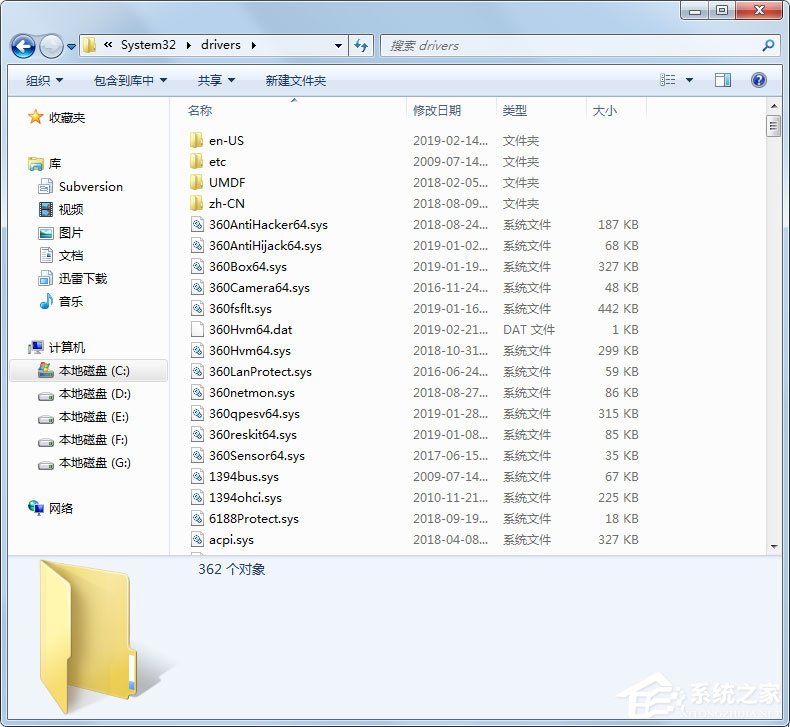Select the etc folder icon
Screen dimensions: 790x727
[x=196, y=161]
